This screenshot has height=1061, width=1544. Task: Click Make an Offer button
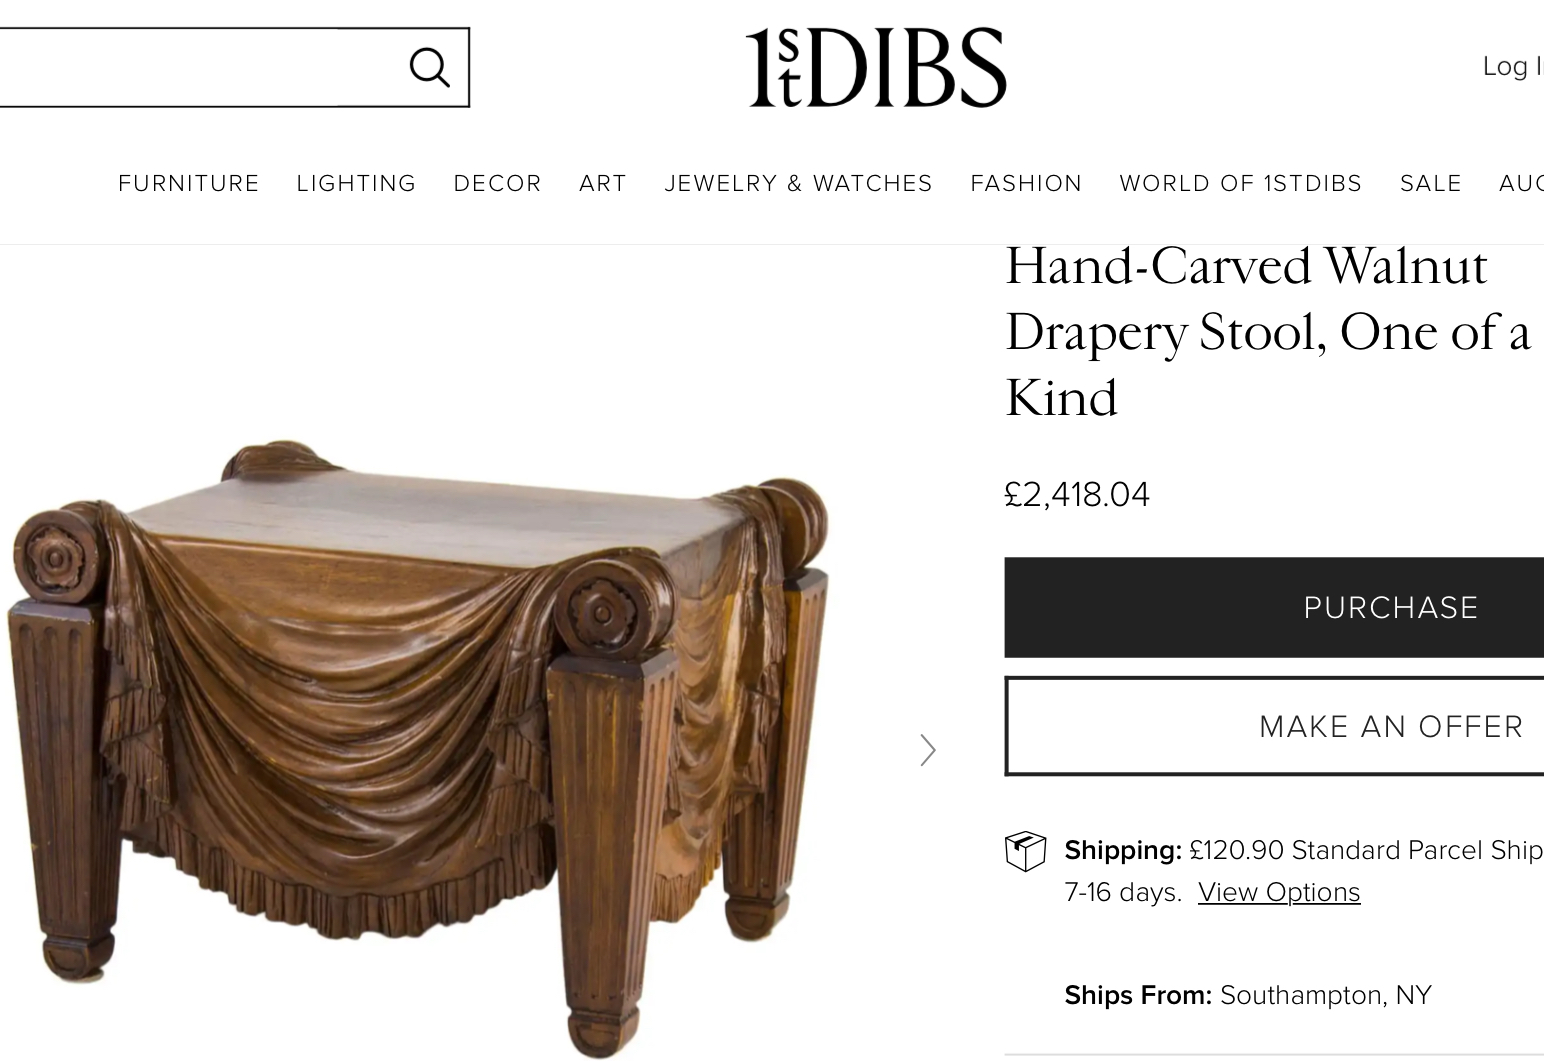coord(1274,726)
